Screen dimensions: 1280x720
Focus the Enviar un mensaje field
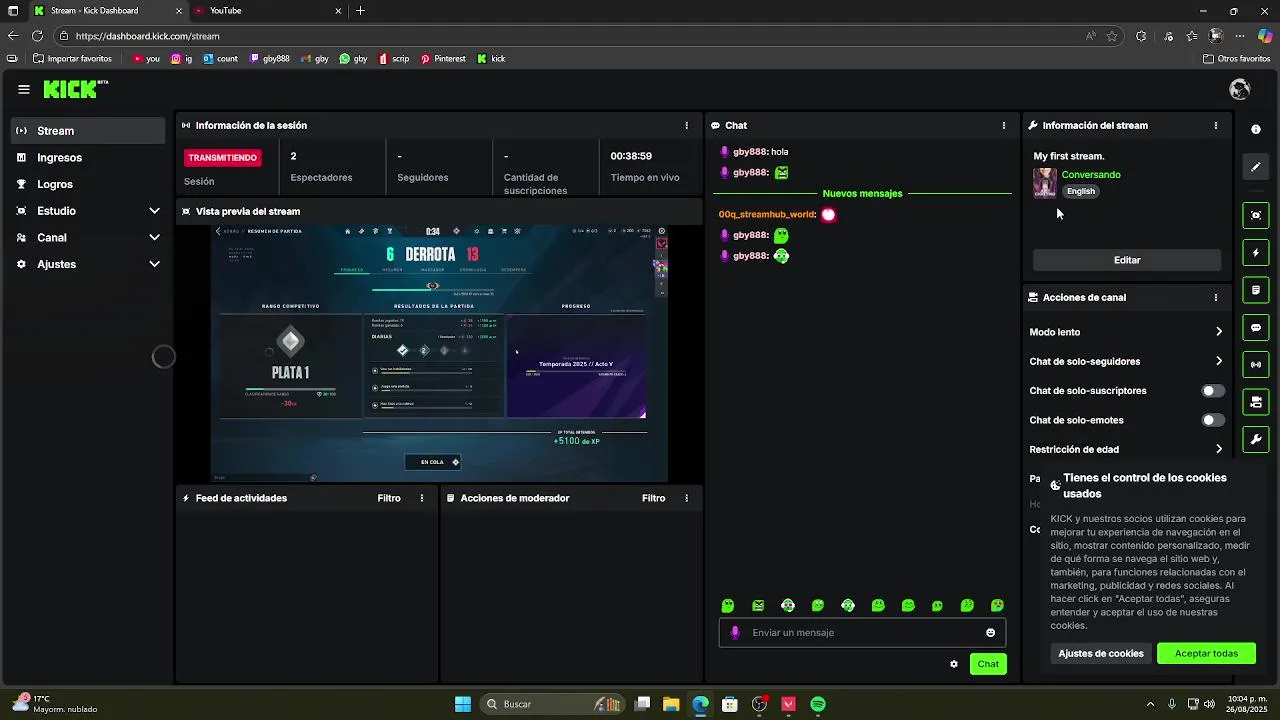coord(862,632)
